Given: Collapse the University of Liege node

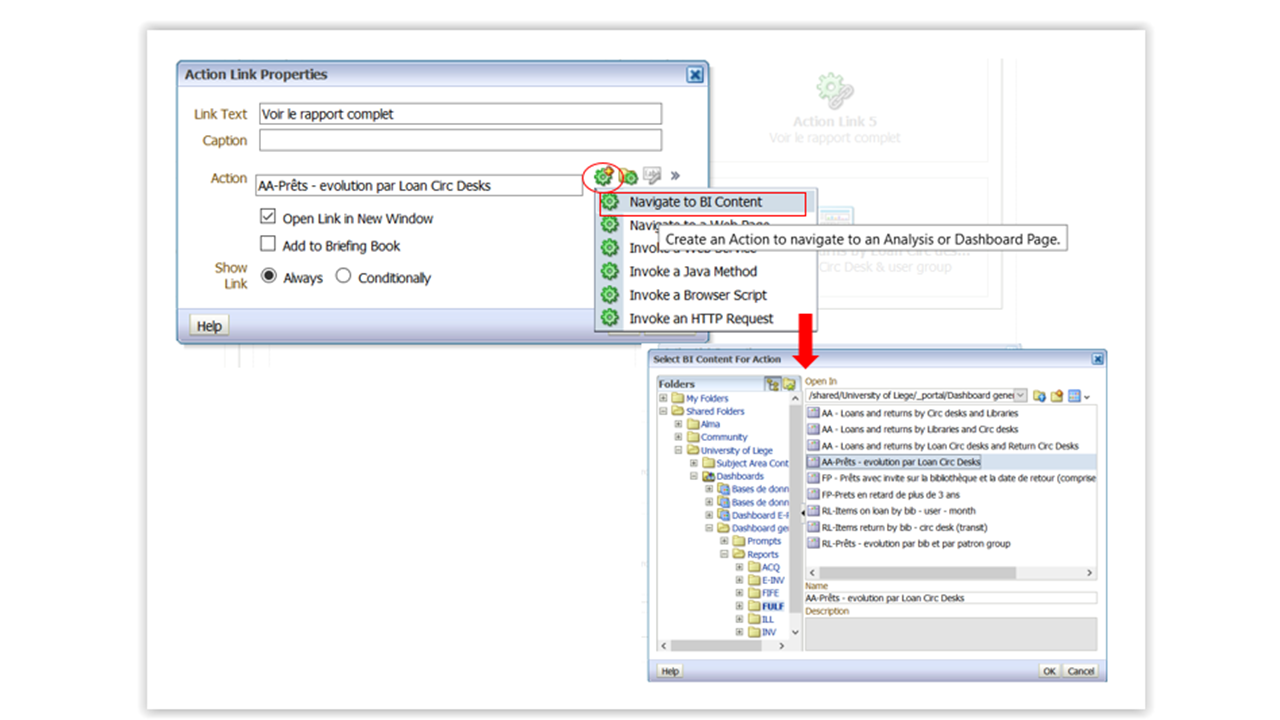Looking at the screenshot, I should point(679,450).
